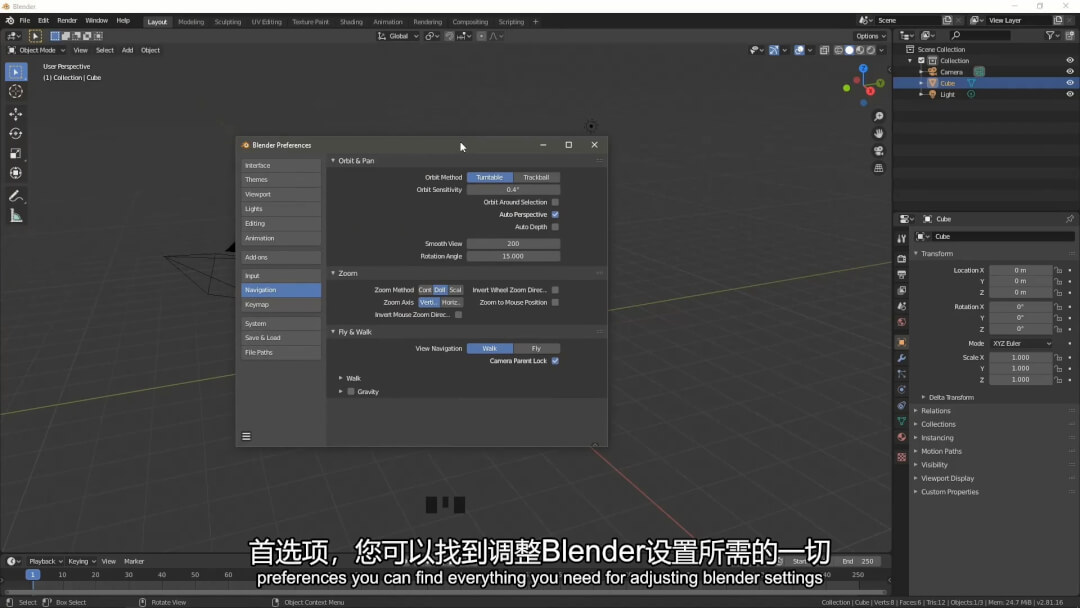
Task: Select the Cursor tool
Action: tap(16, 92)
